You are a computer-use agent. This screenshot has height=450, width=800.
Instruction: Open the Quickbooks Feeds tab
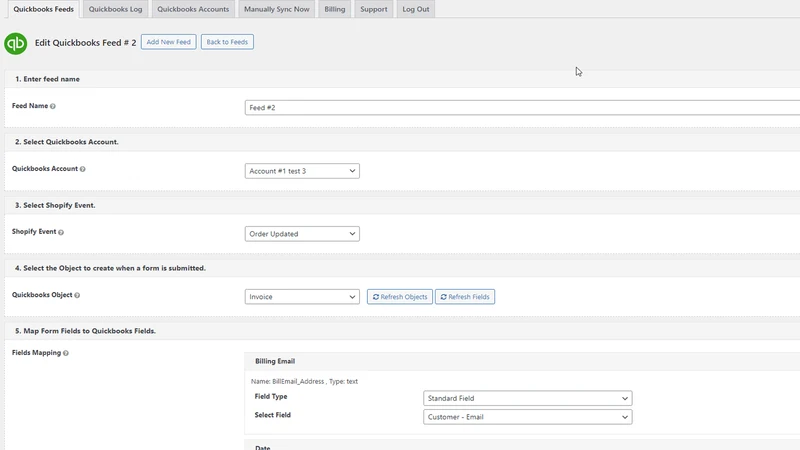pyautogui.click(x=43, y=9)
